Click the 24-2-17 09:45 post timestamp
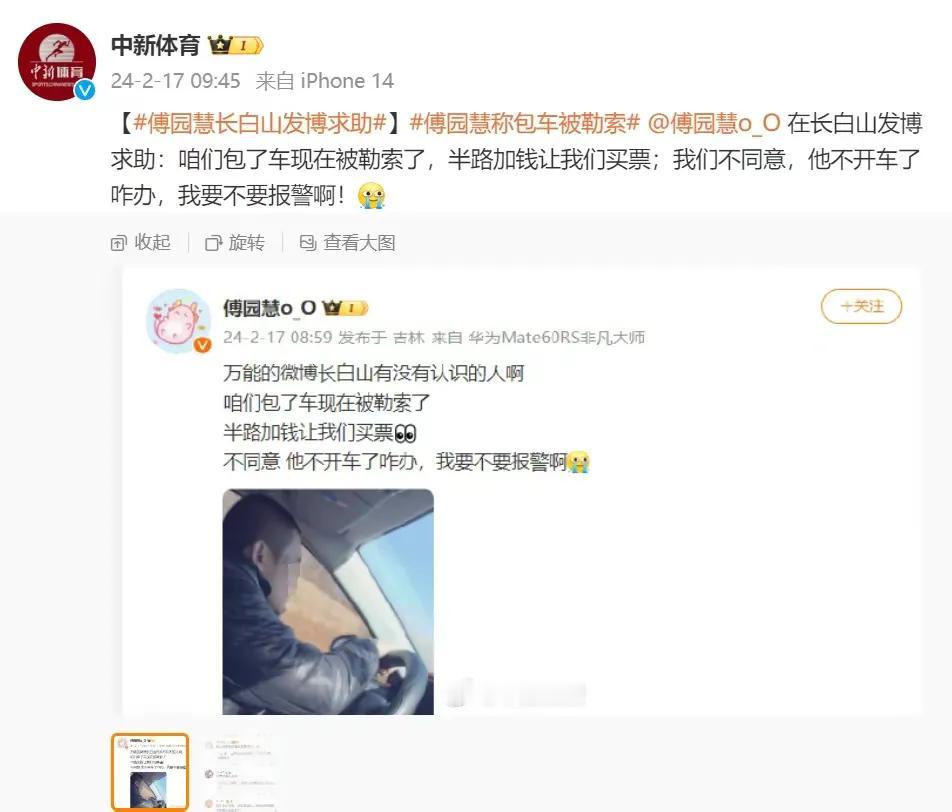Screen dimensions: 952x812 tap(175, 81)
